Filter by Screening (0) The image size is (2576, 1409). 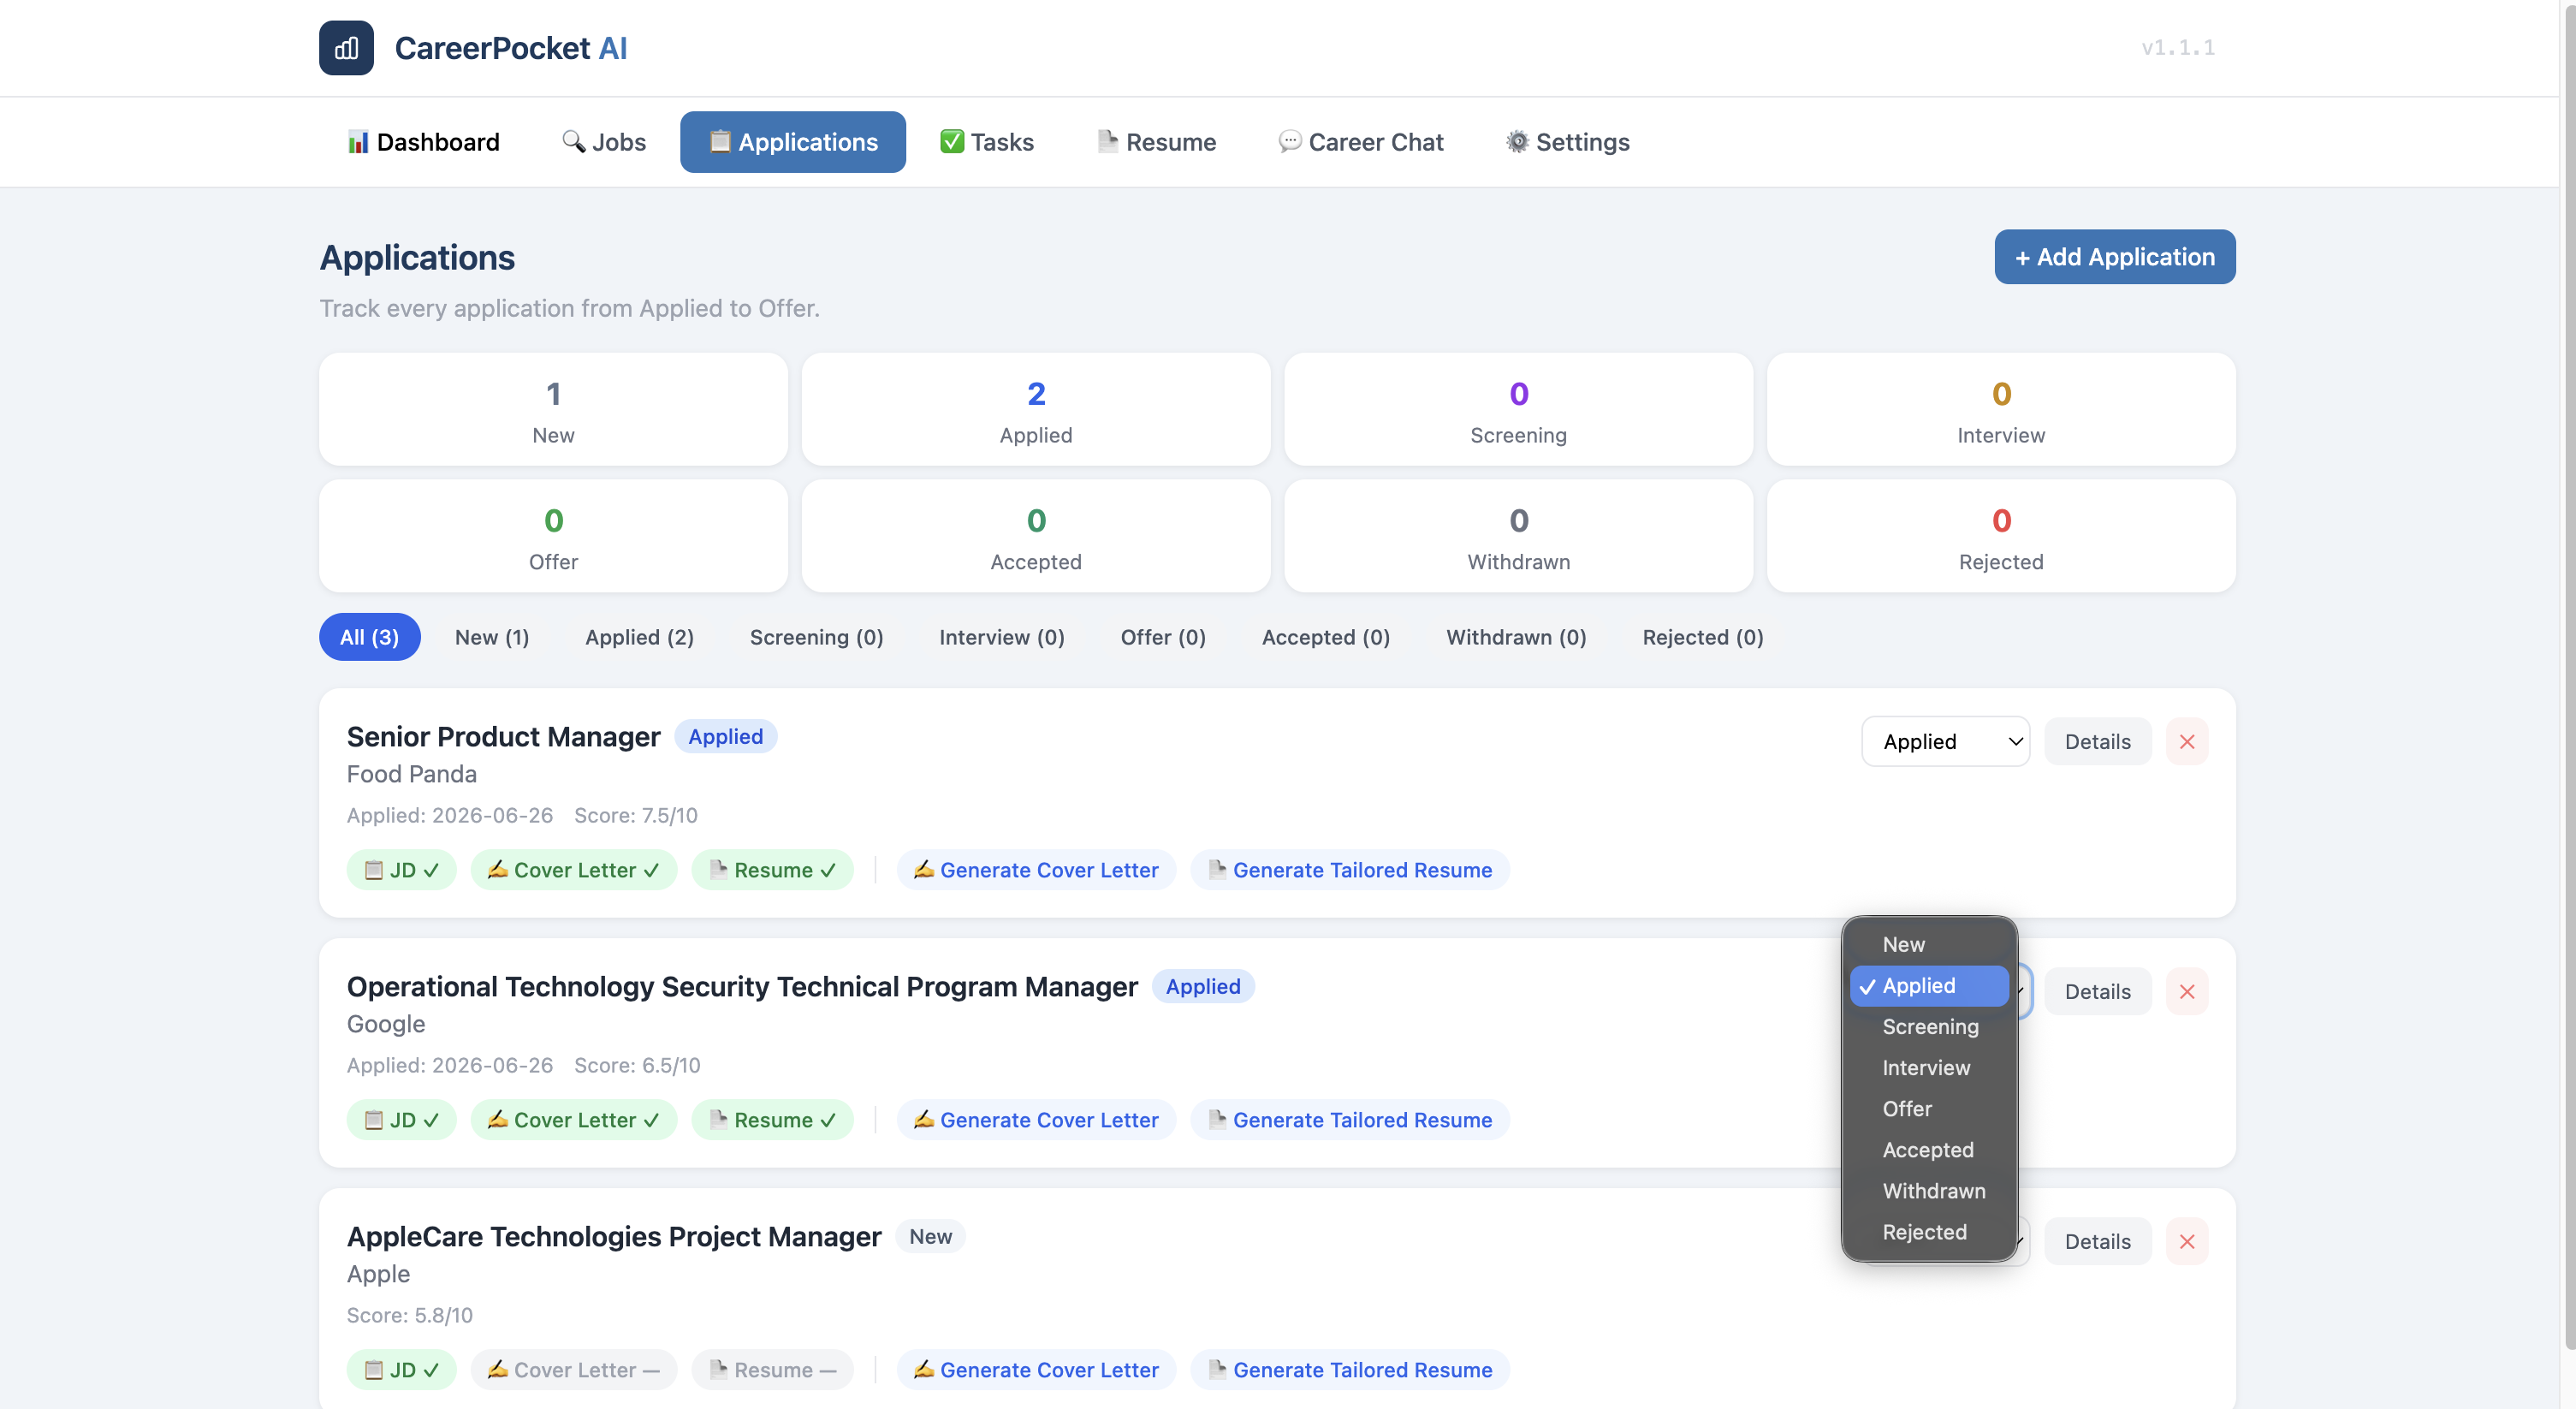(816, 637)
